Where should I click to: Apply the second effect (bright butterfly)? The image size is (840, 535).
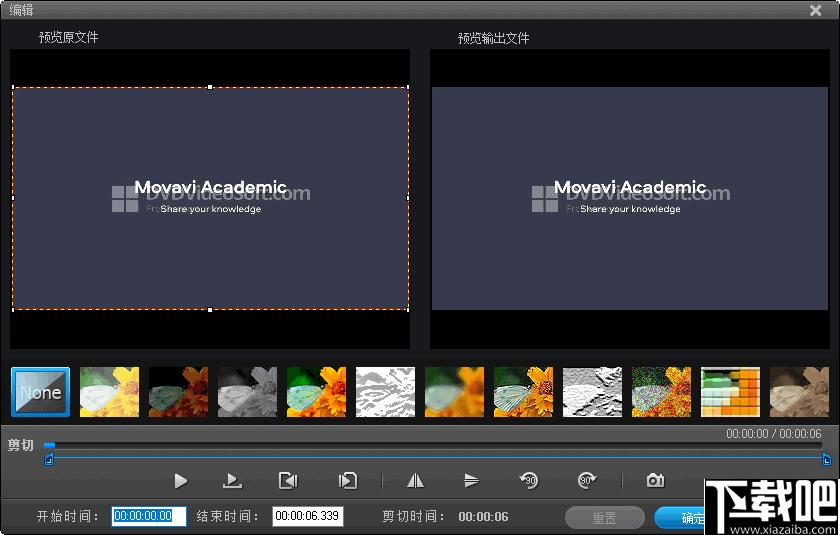click(109, 392)
